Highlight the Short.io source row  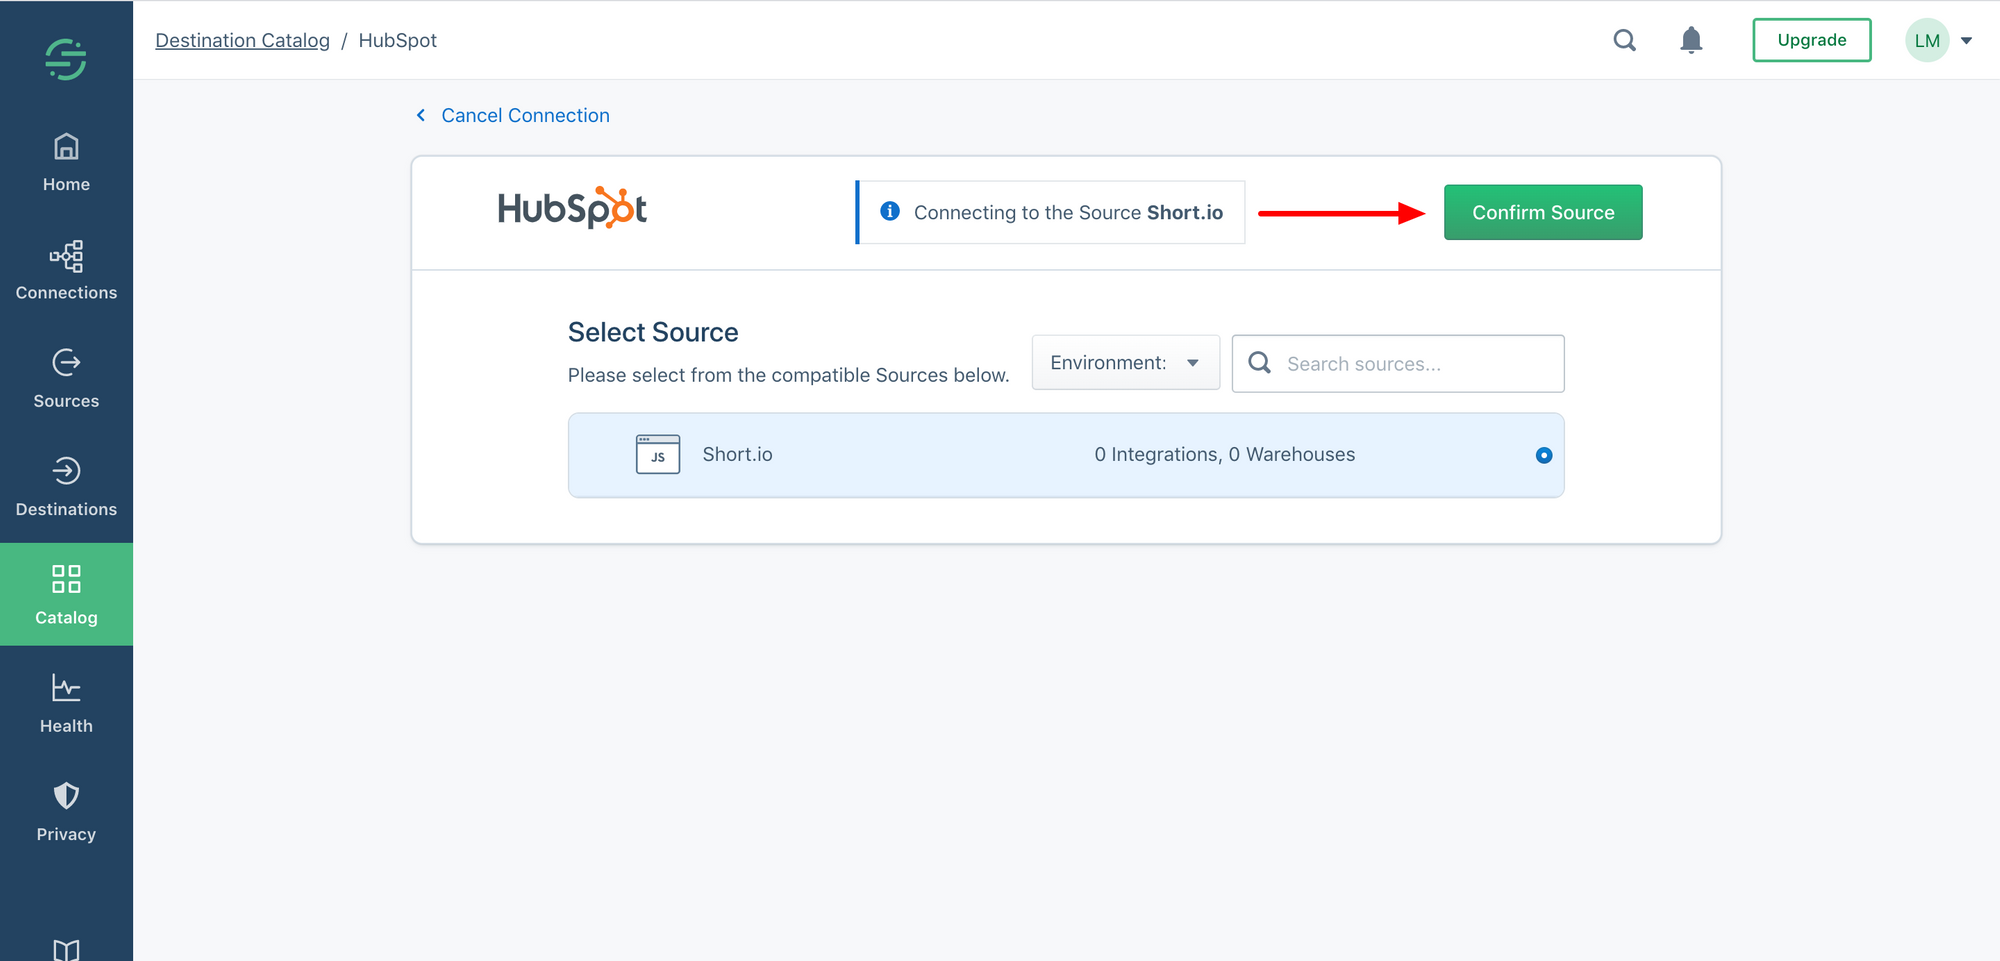coord(1065,455)
